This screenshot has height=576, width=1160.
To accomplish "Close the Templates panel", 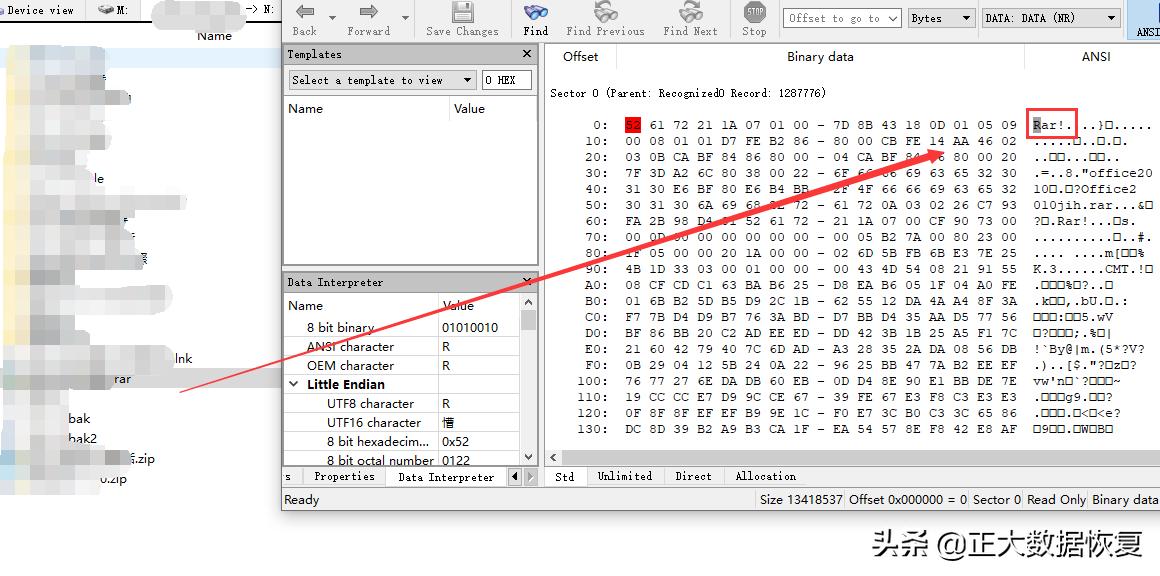I will 527,54.
